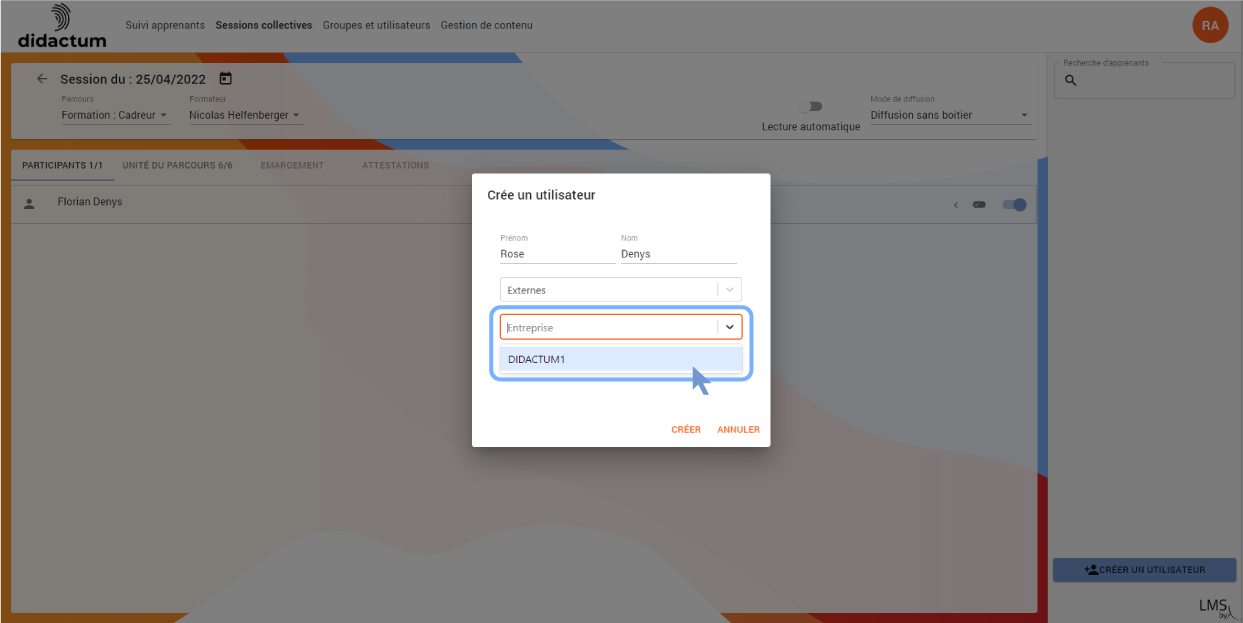Image resolution: width=1243 pixels, height=623 pixels.
Task: Switch to the PARTICIPANTS 1/1 tab
Action: pos(62,165)
